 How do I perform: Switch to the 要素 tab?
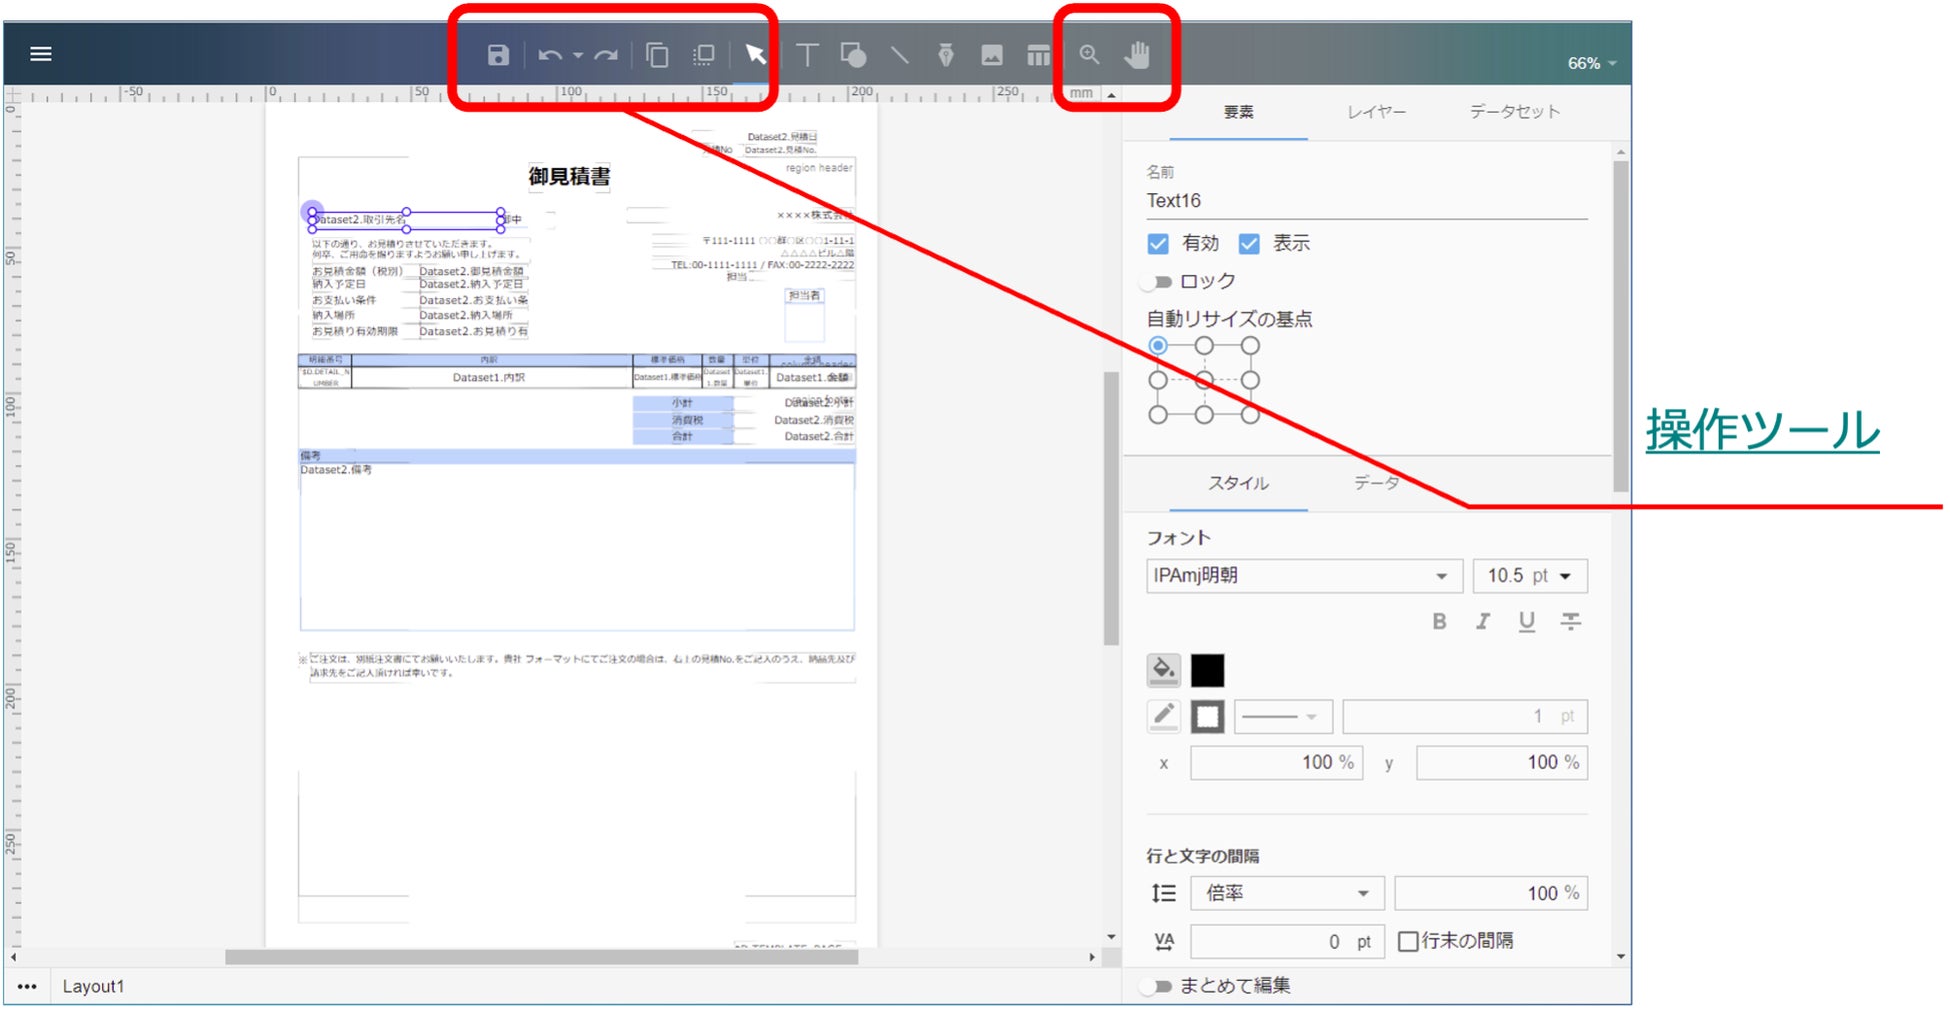(1238, 112)
